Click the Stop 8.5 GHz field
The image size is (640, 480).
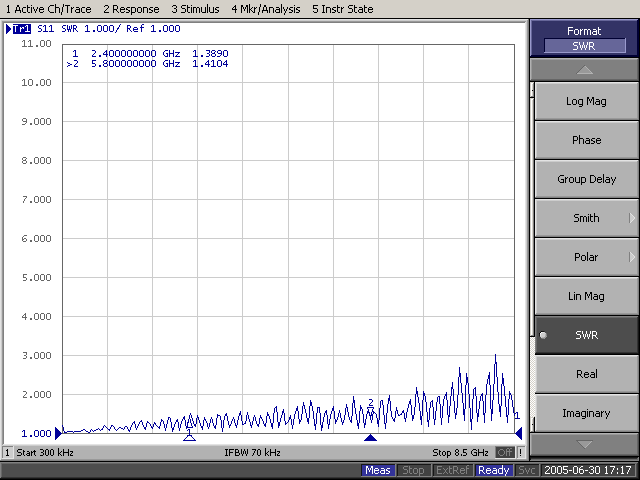(460, 452)
